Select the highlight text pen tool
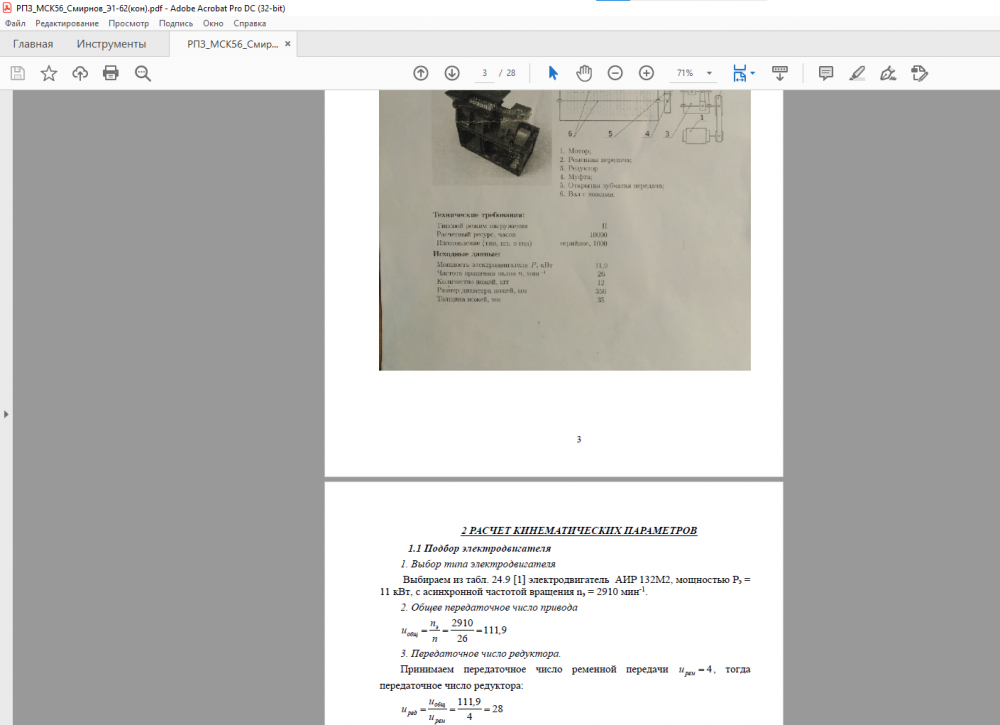 click(x=857, y=73)
